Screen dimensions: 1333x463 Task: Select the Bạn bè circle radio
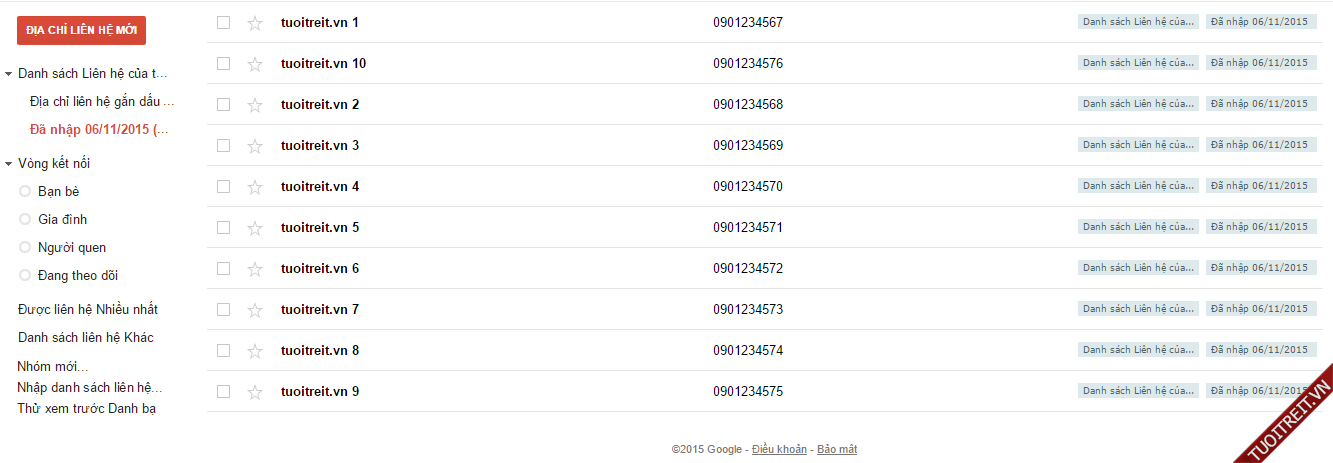pos(25,191)
